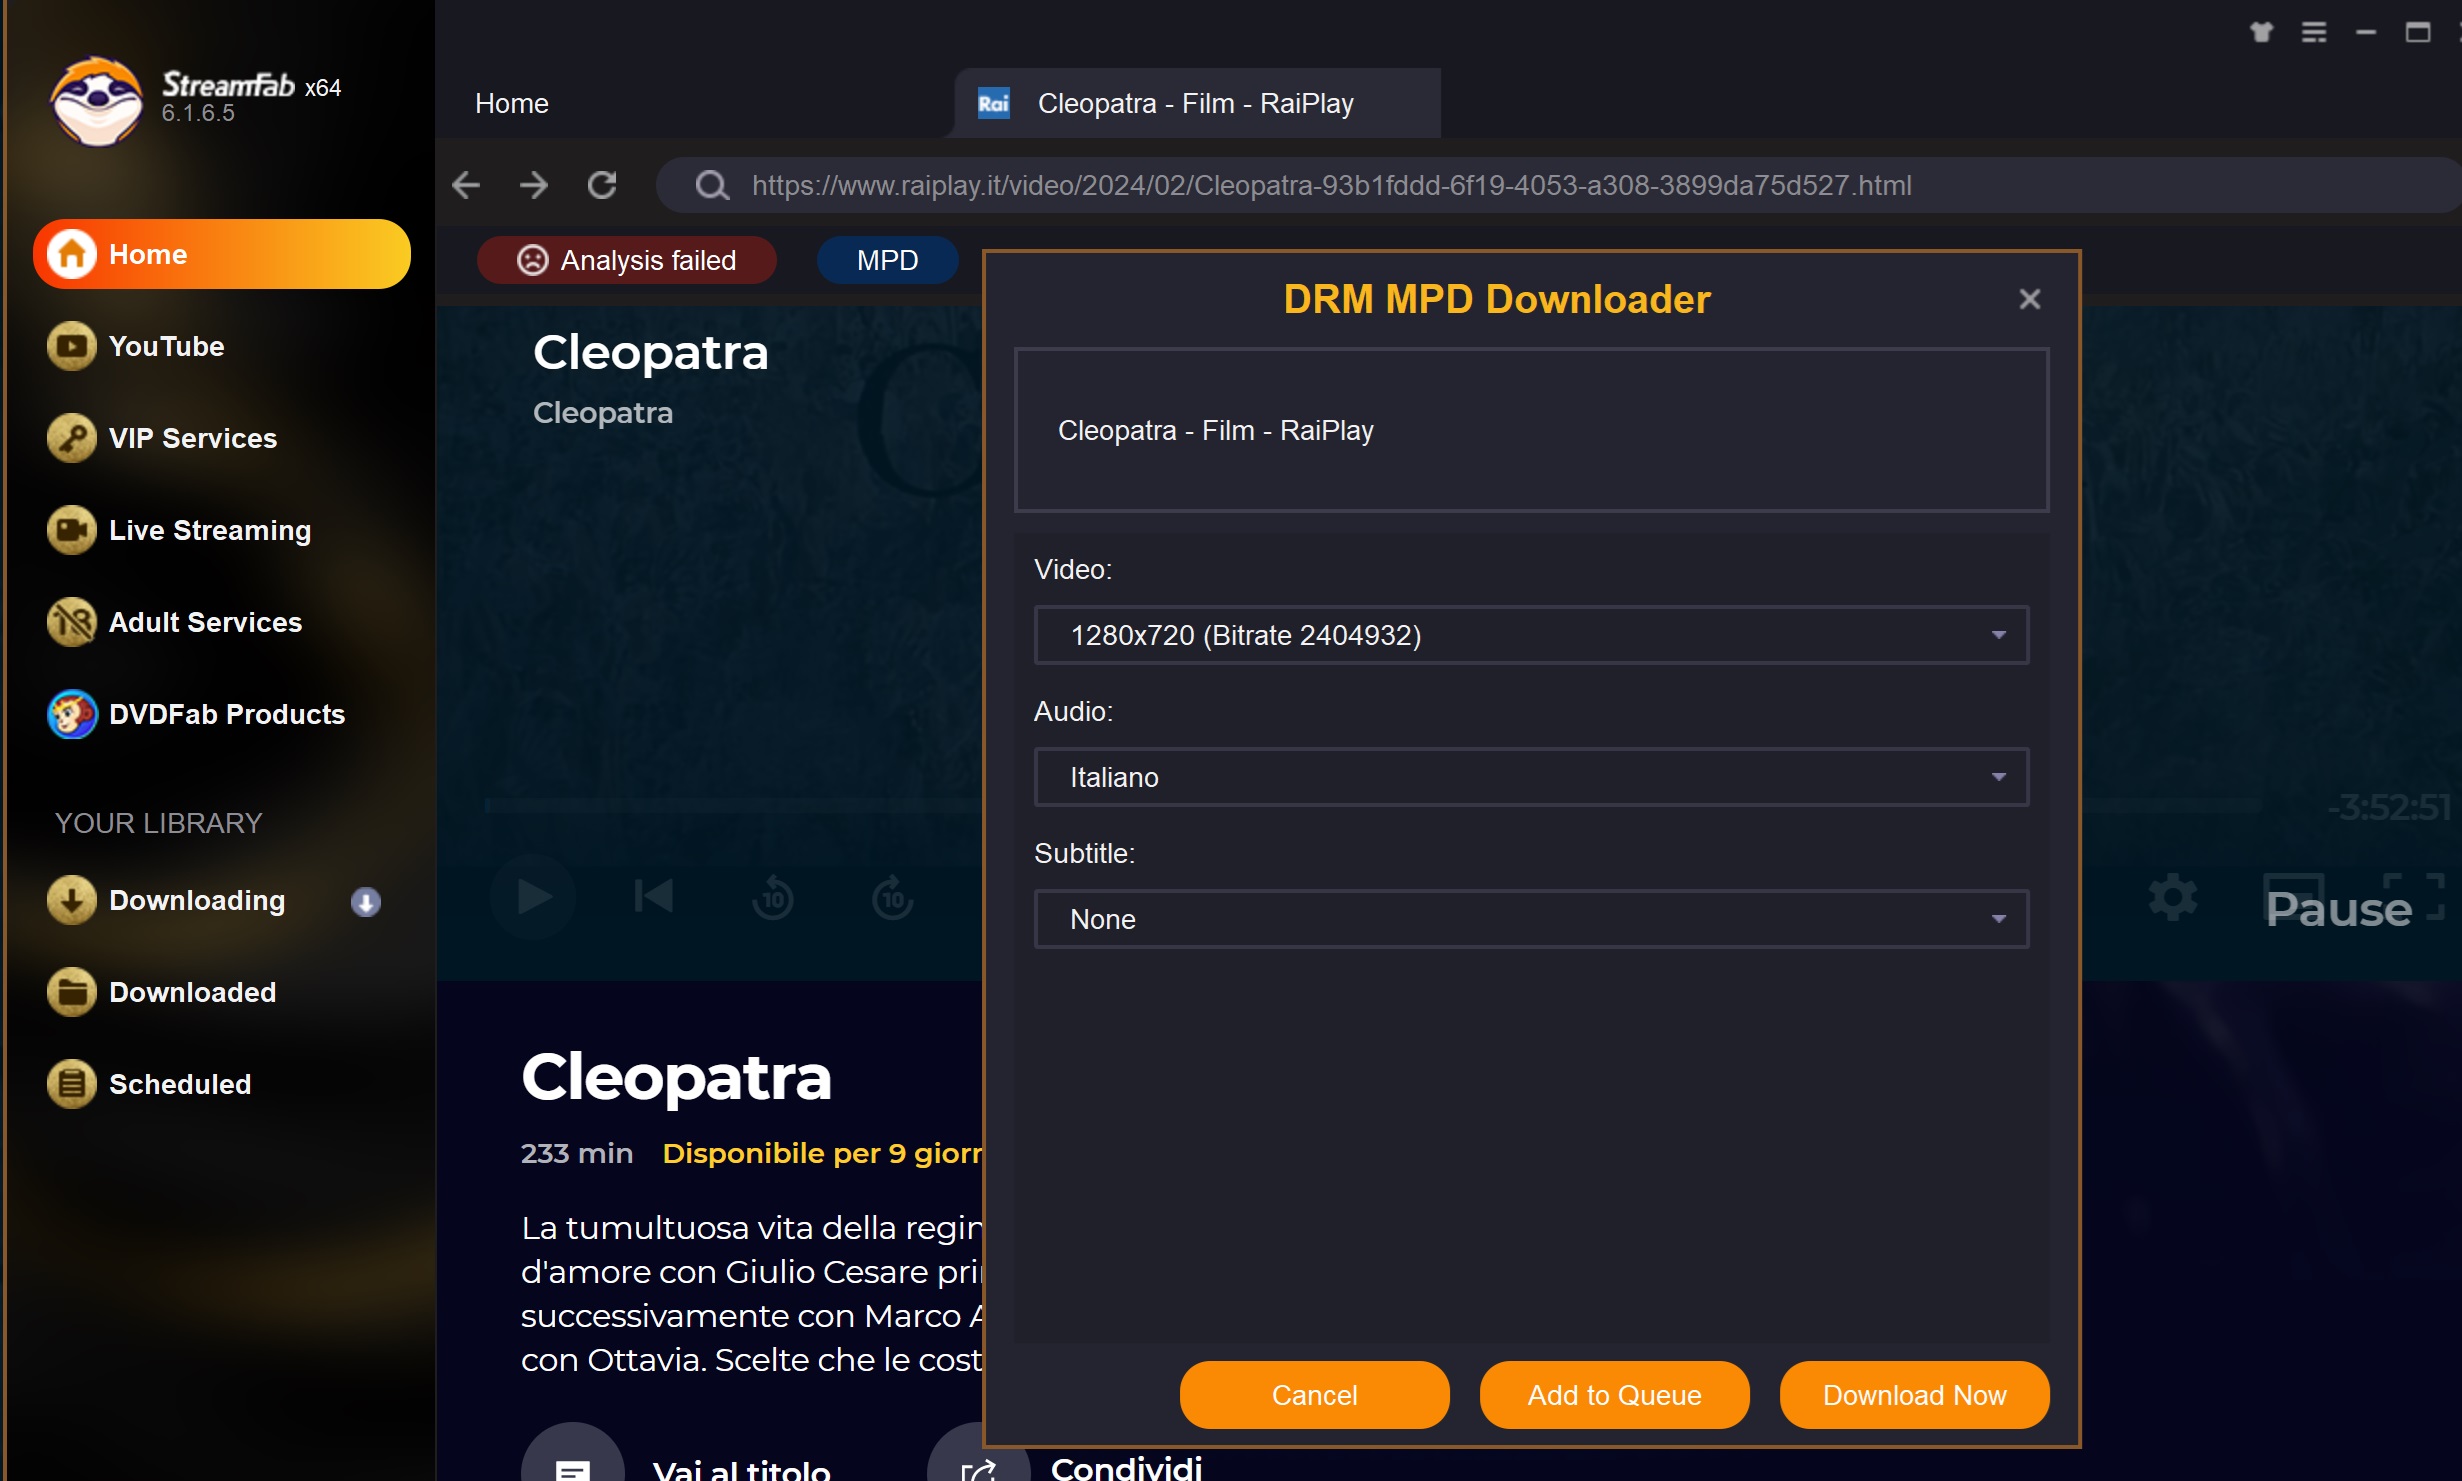Go back with the back arrow
The image size is (2462, 1481).
tap(466, 185)
